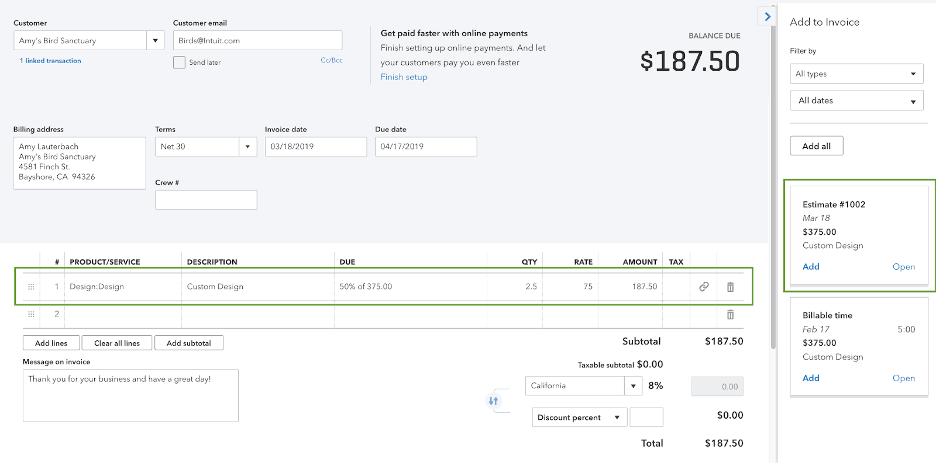Click the drag handle for line 2
This screenshot has height=464, width=936.
point(30,314)
